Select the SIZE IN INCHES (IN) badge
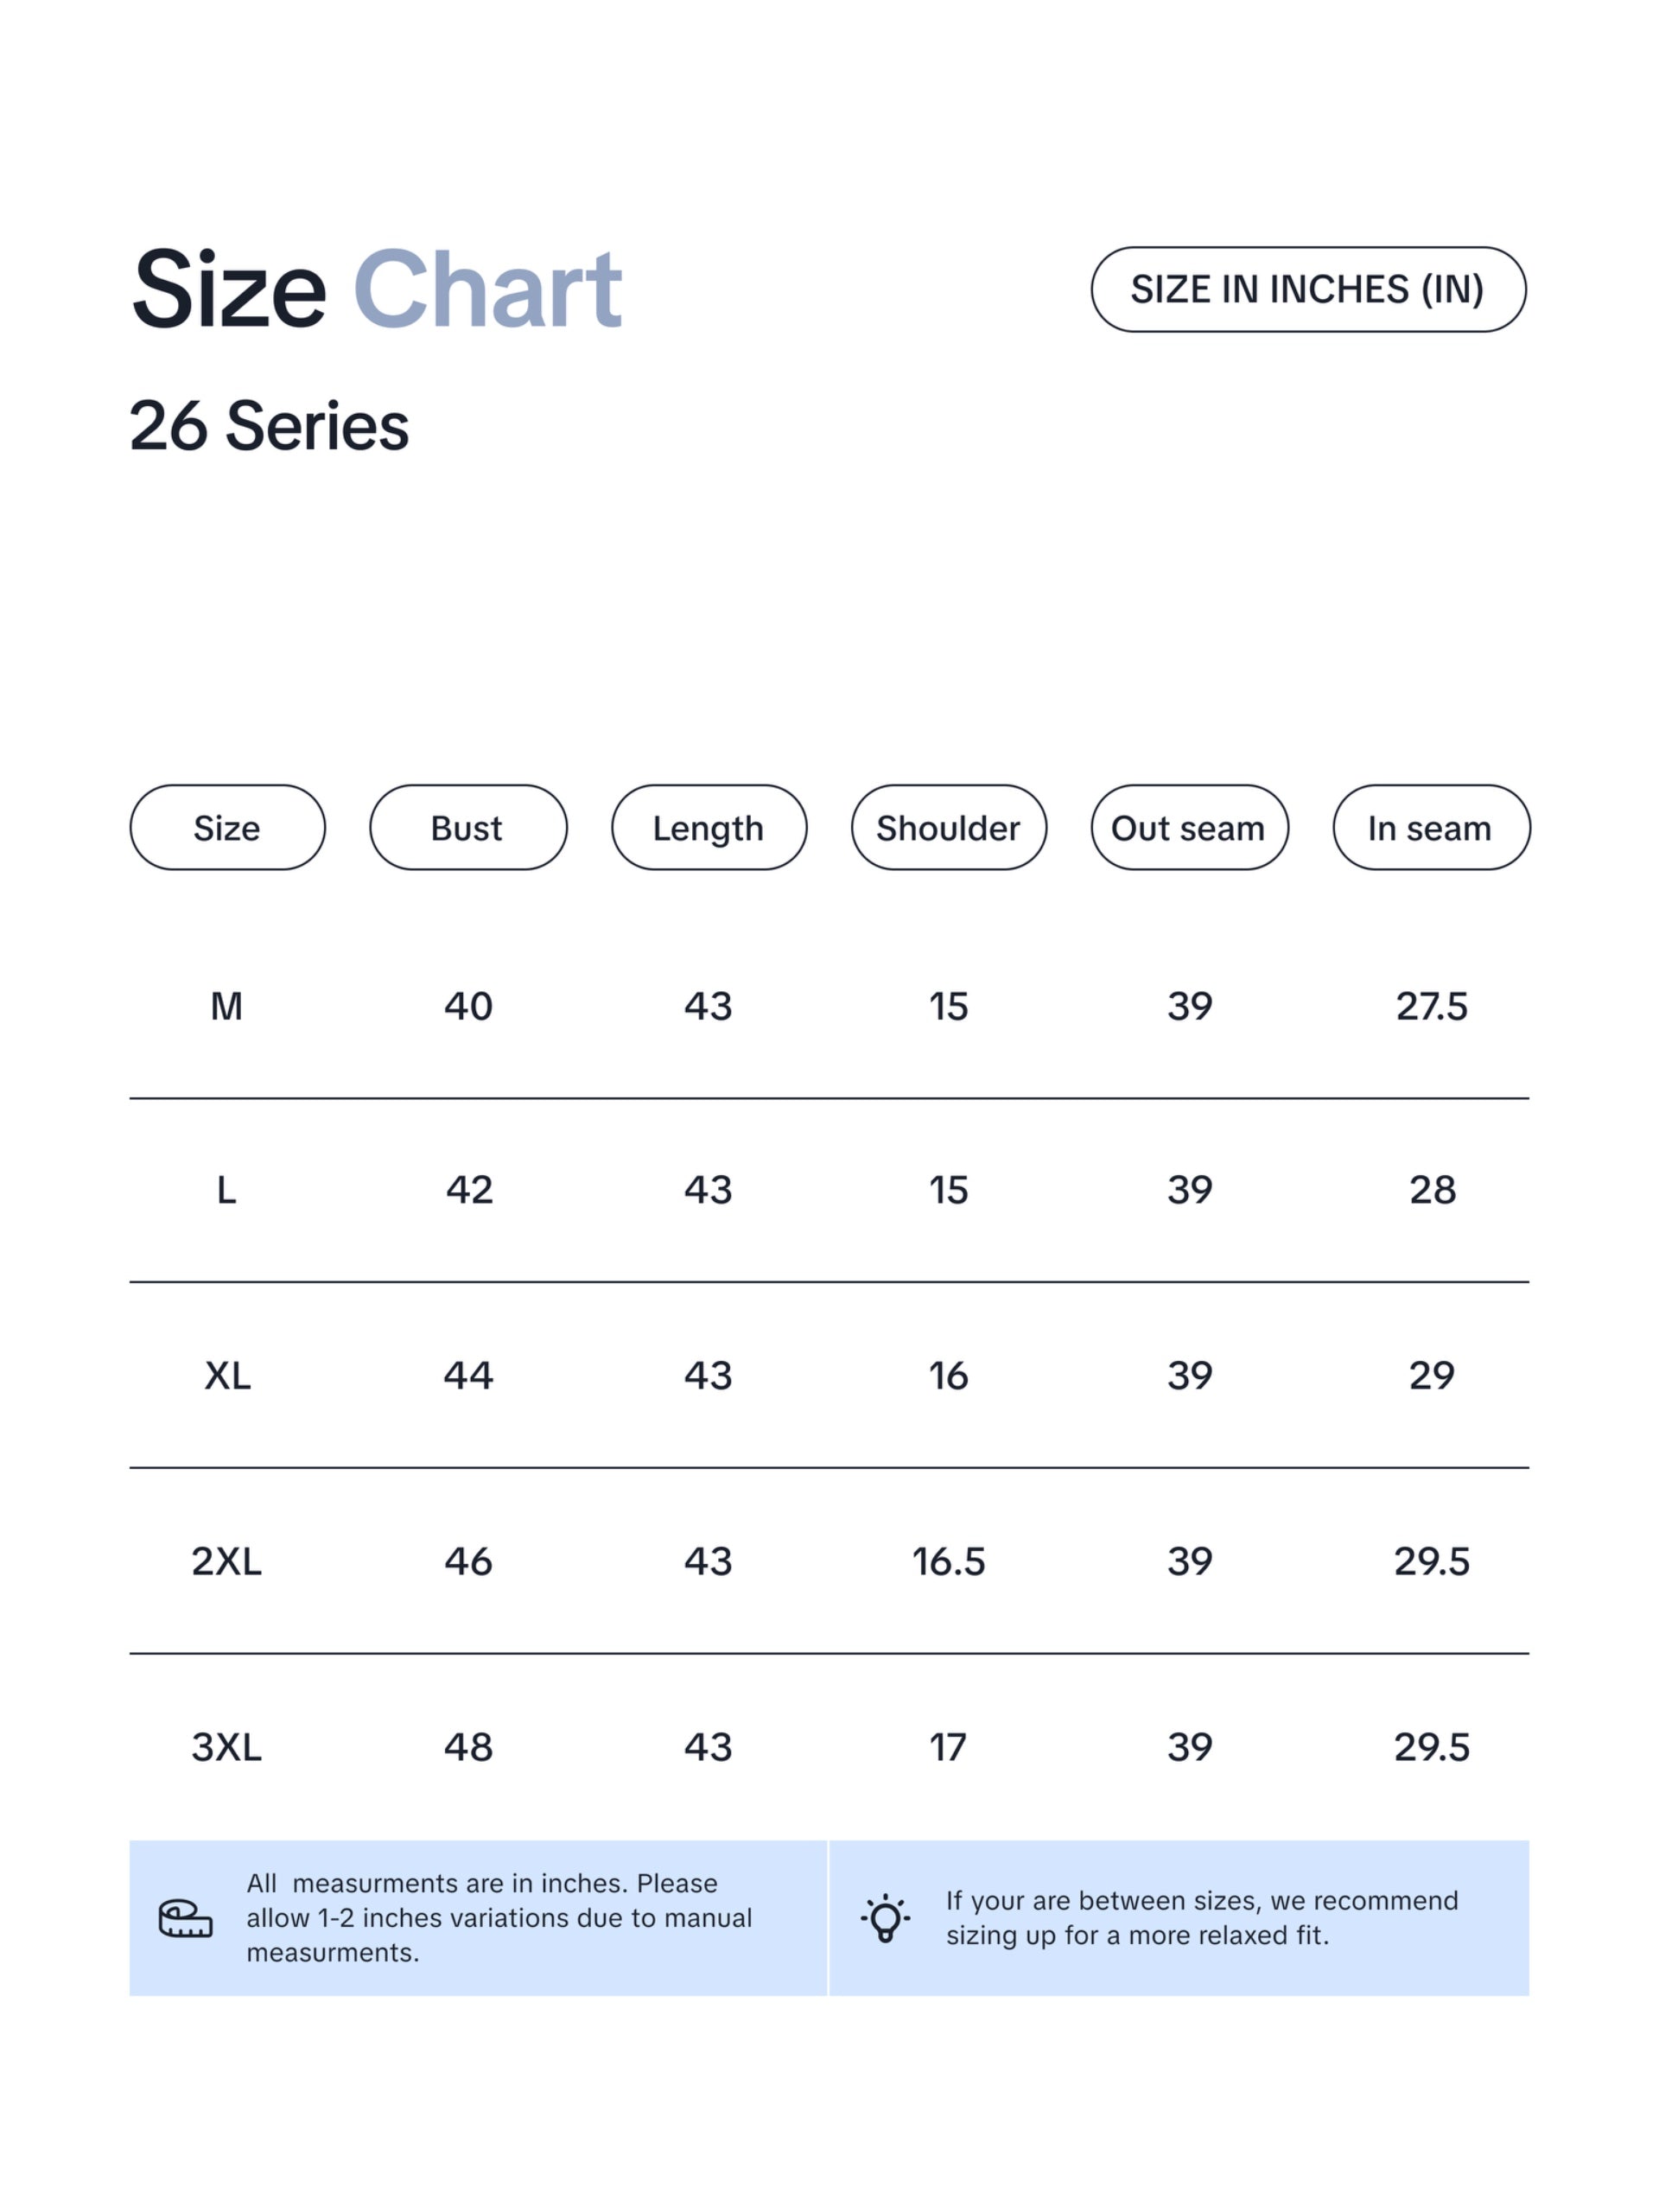Viewport: 1659px width, 2212px height. click(x=1308, y=289)
